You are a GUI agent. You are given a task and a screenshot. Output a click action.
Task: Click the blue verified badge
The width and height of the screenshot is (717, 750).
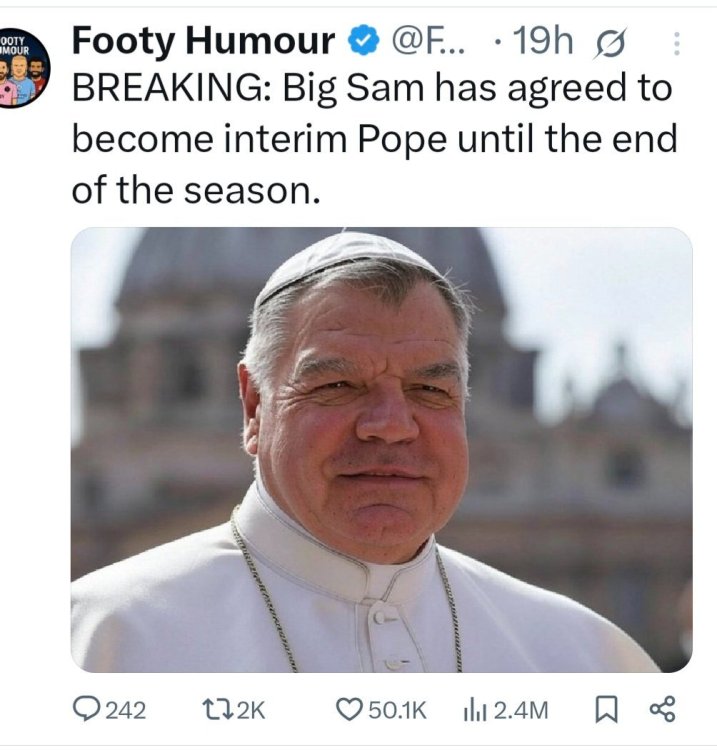(362, 42)
